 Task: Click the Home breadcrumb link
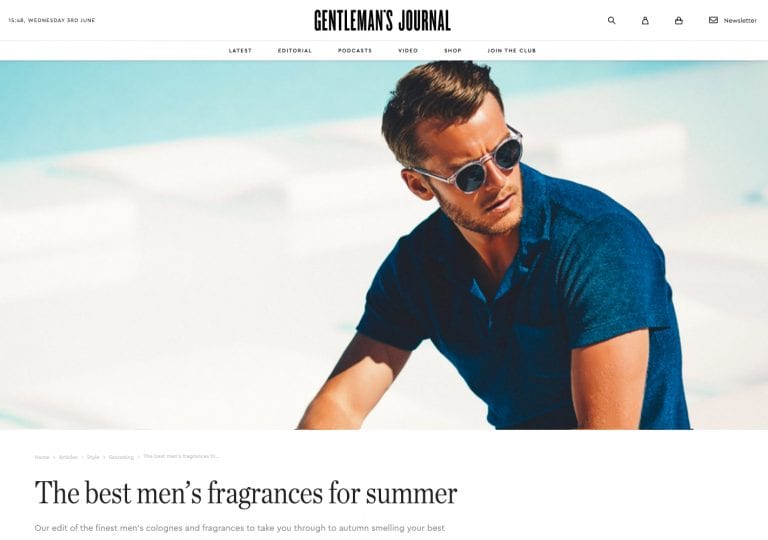(42, 457)
